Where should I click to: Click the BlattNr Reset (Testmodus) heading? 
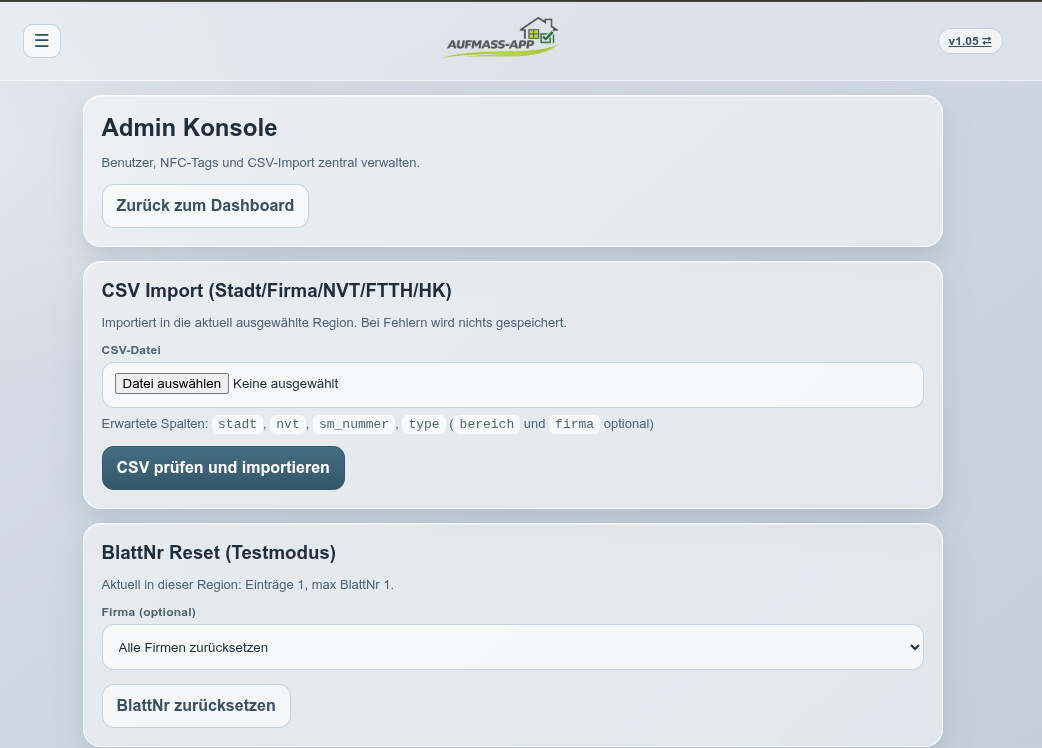click(218, 553)
